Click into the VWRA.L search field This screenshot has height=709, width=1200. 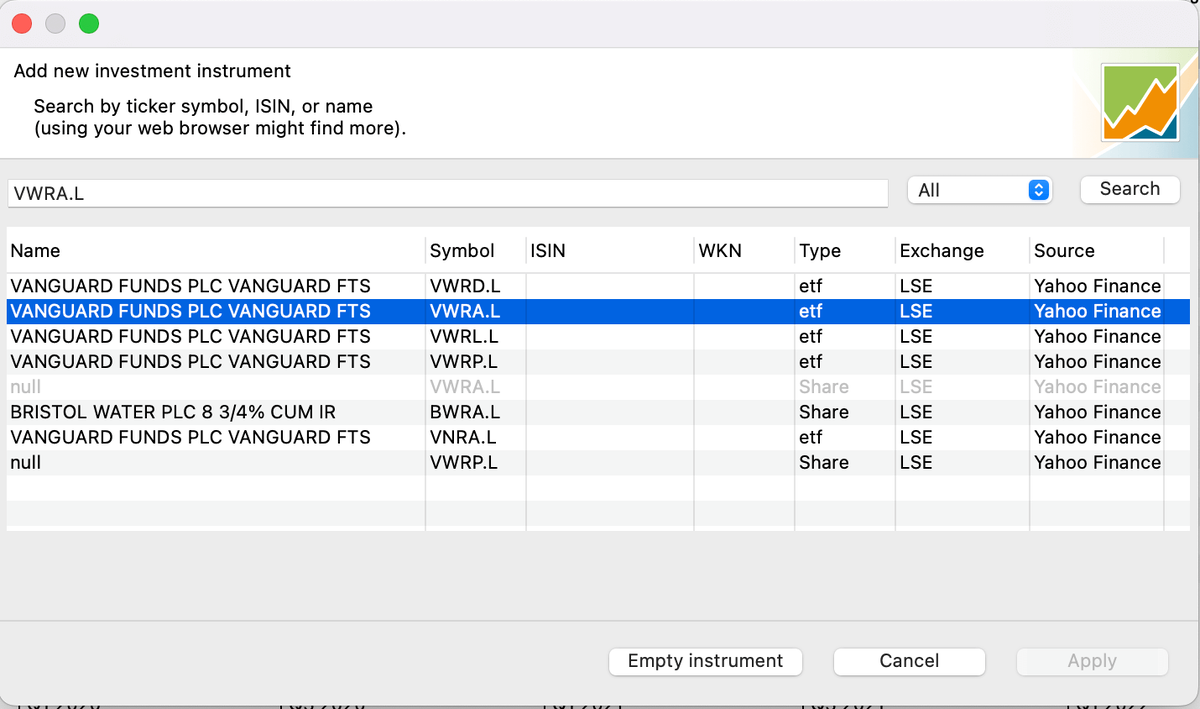448,193
